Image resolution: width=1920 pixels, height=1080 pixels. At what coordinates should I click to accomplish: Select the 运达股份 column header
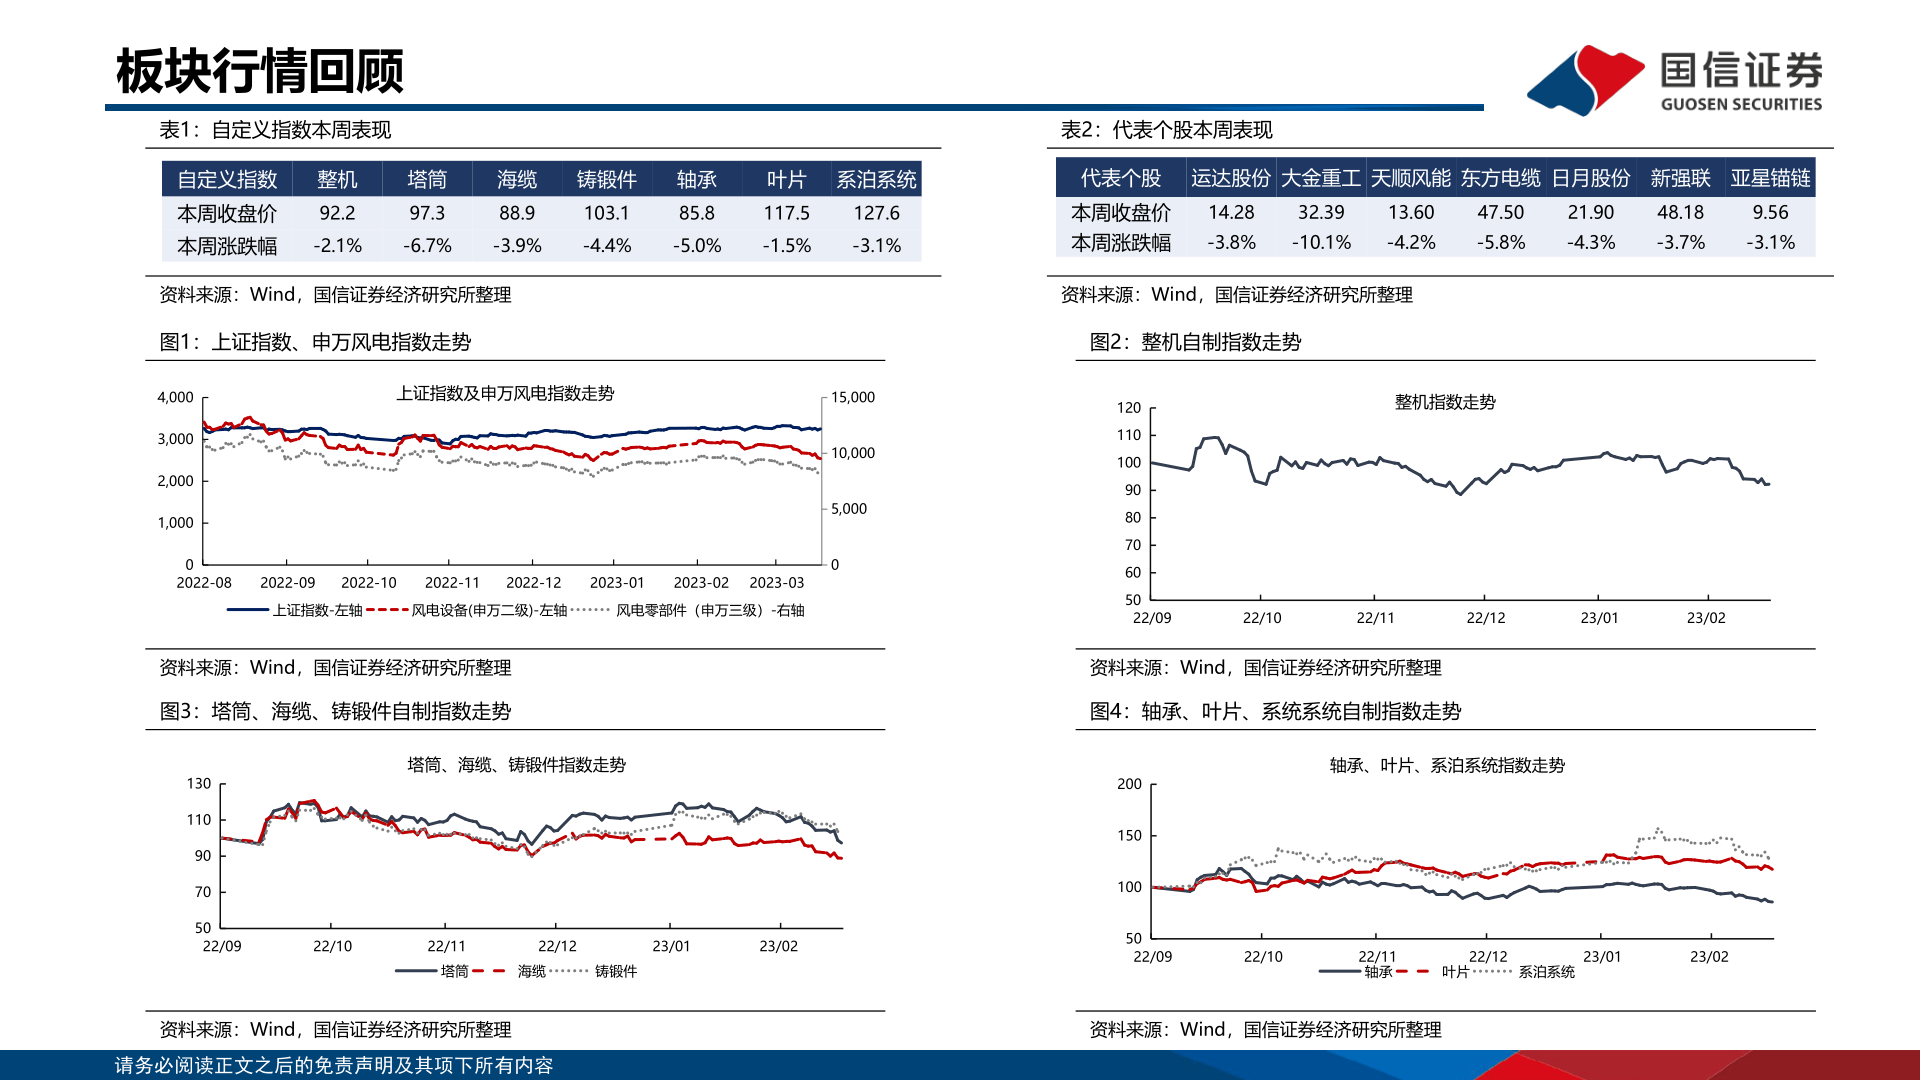click(x=1231, y=178)
